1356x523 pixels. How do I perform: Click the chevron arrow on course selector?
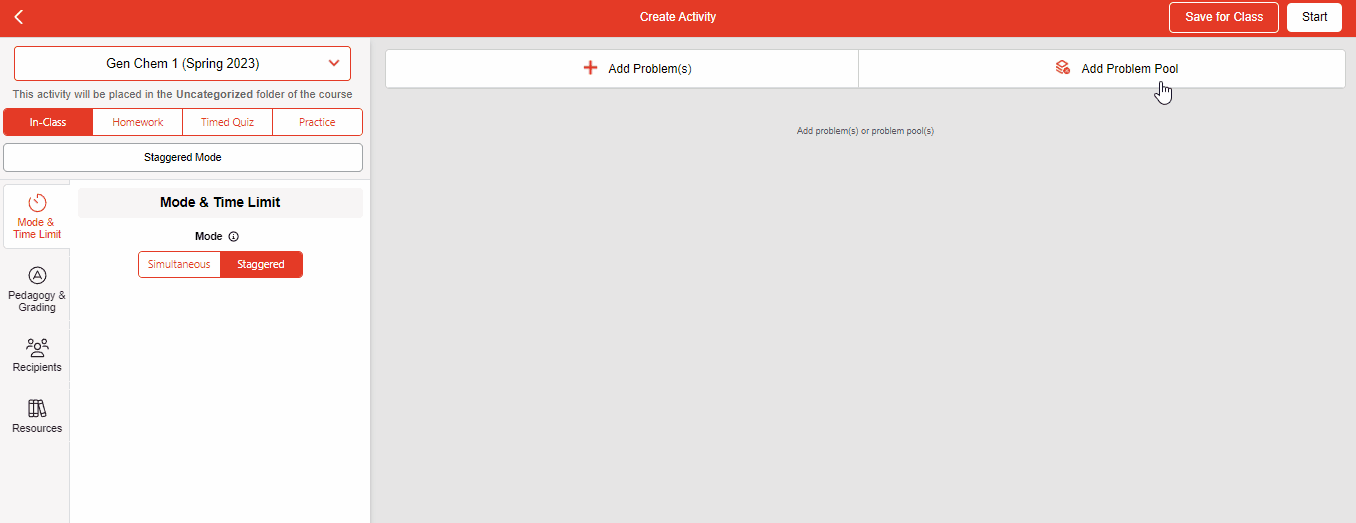334,63
